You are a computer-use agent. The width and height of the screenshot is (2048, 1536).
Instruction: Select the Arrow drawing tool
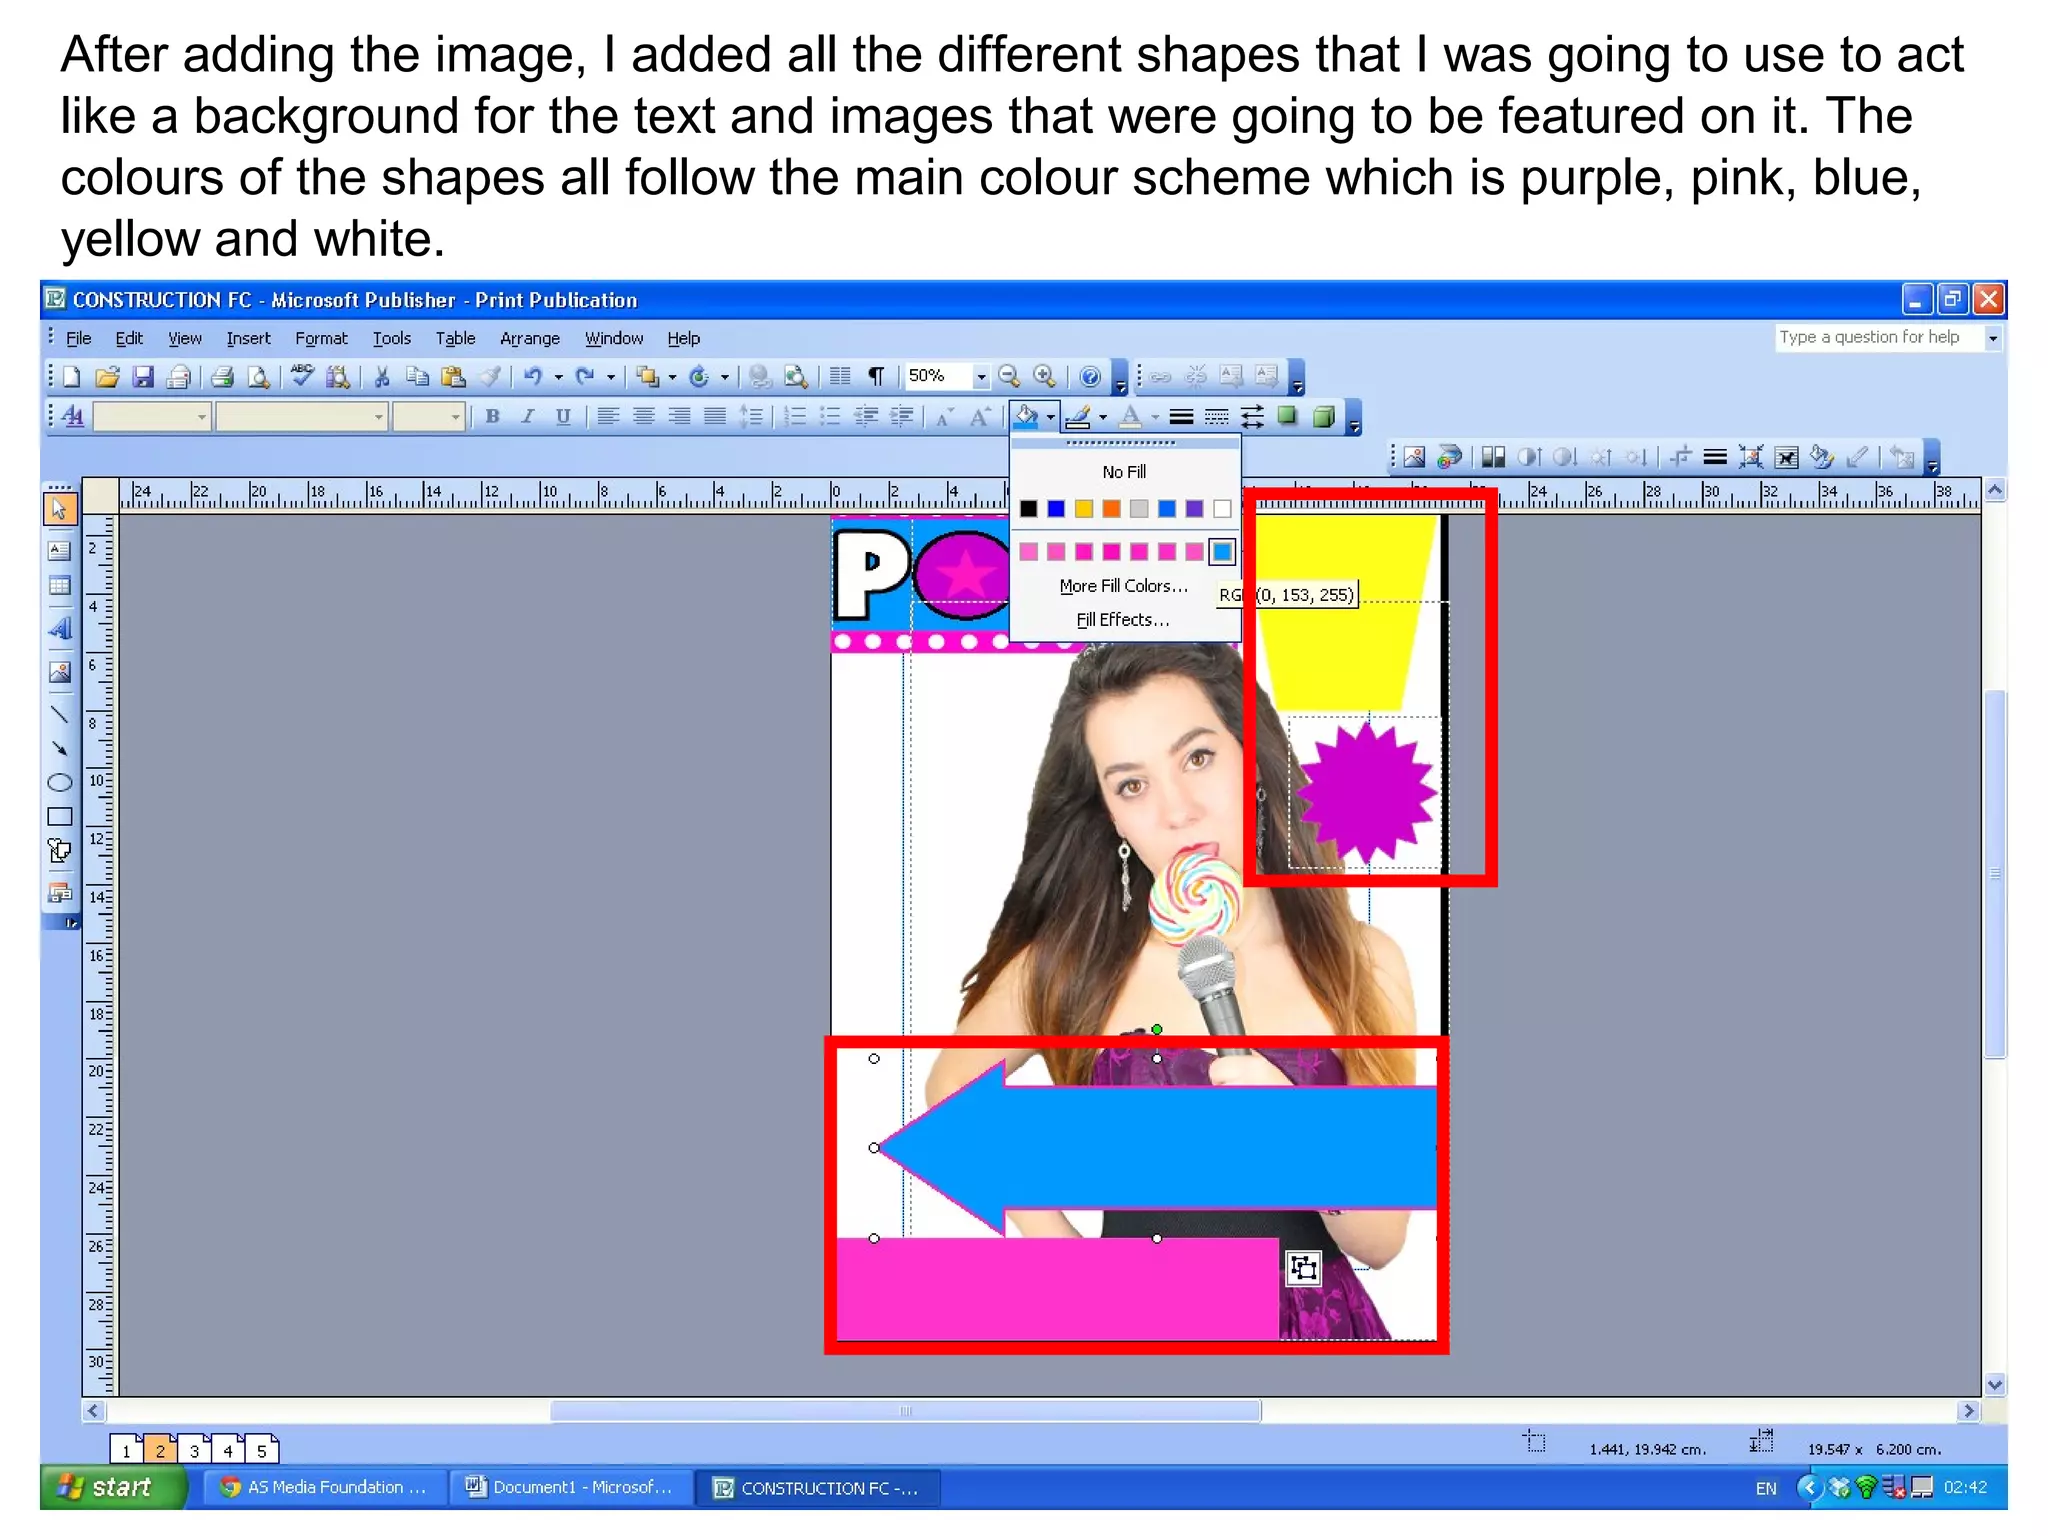pos(59,748)
